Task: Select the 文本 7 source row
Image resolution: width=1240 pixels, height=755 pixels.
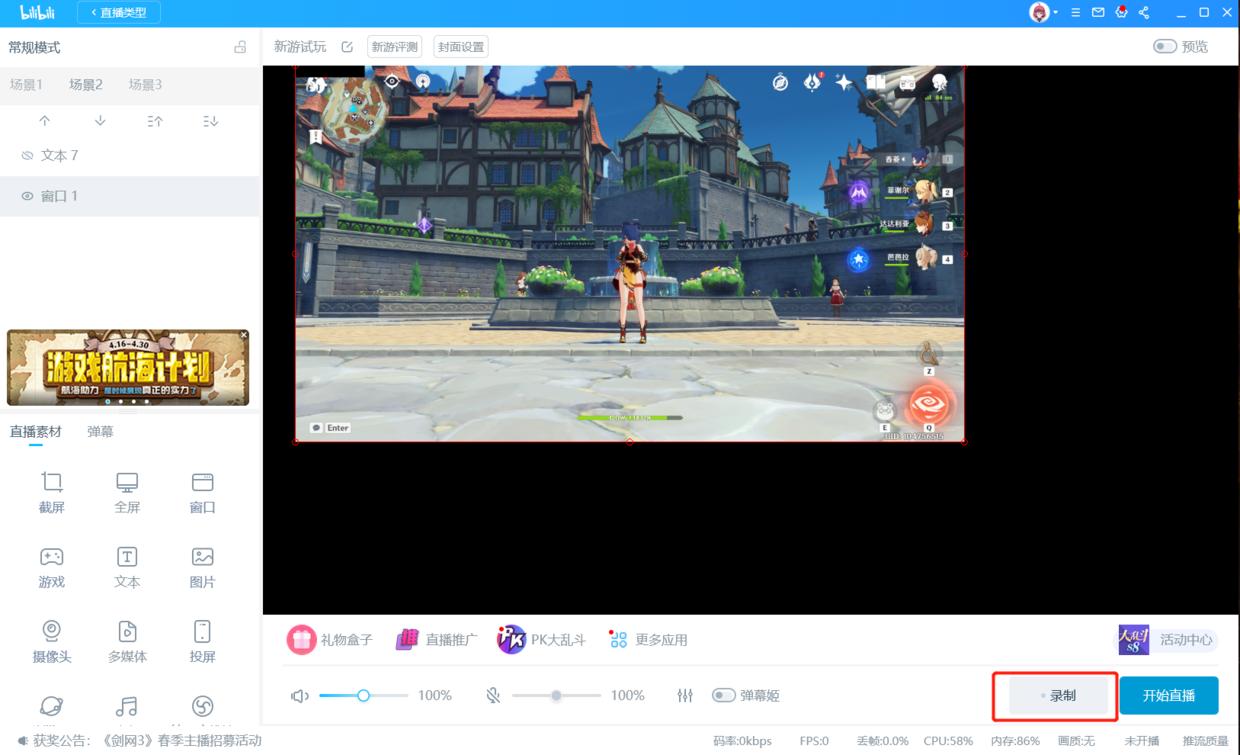Action: pos(130,156)
